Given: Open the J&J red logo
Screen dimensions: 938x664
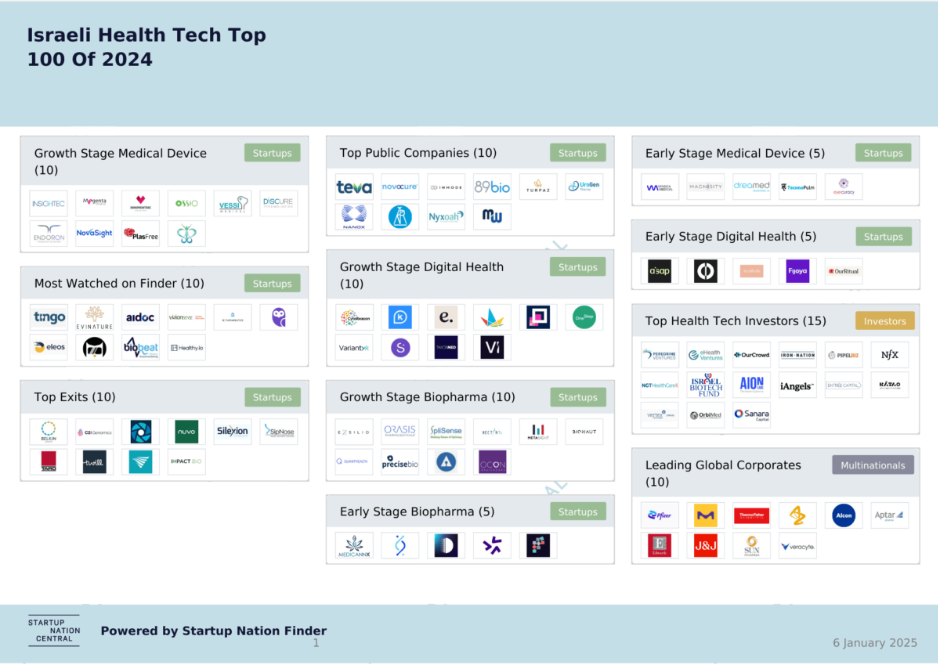Looking at the screenshot, I should 705,546.
